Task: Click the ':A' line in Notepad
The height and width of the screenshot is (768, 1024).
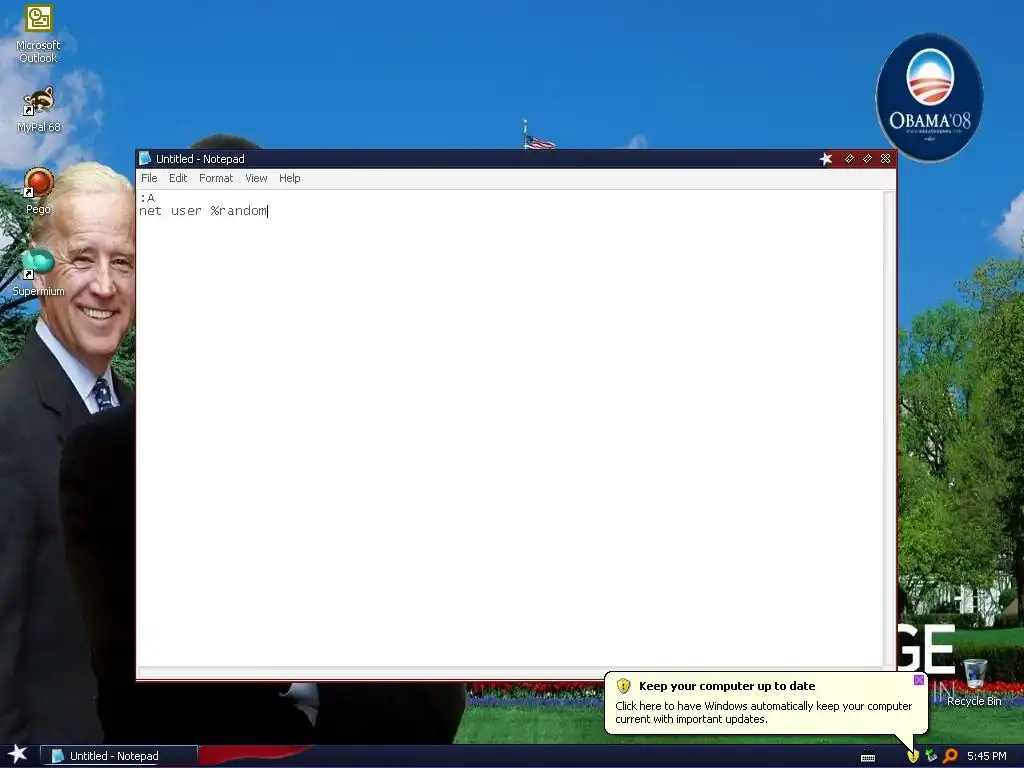Action: (147, 198)
